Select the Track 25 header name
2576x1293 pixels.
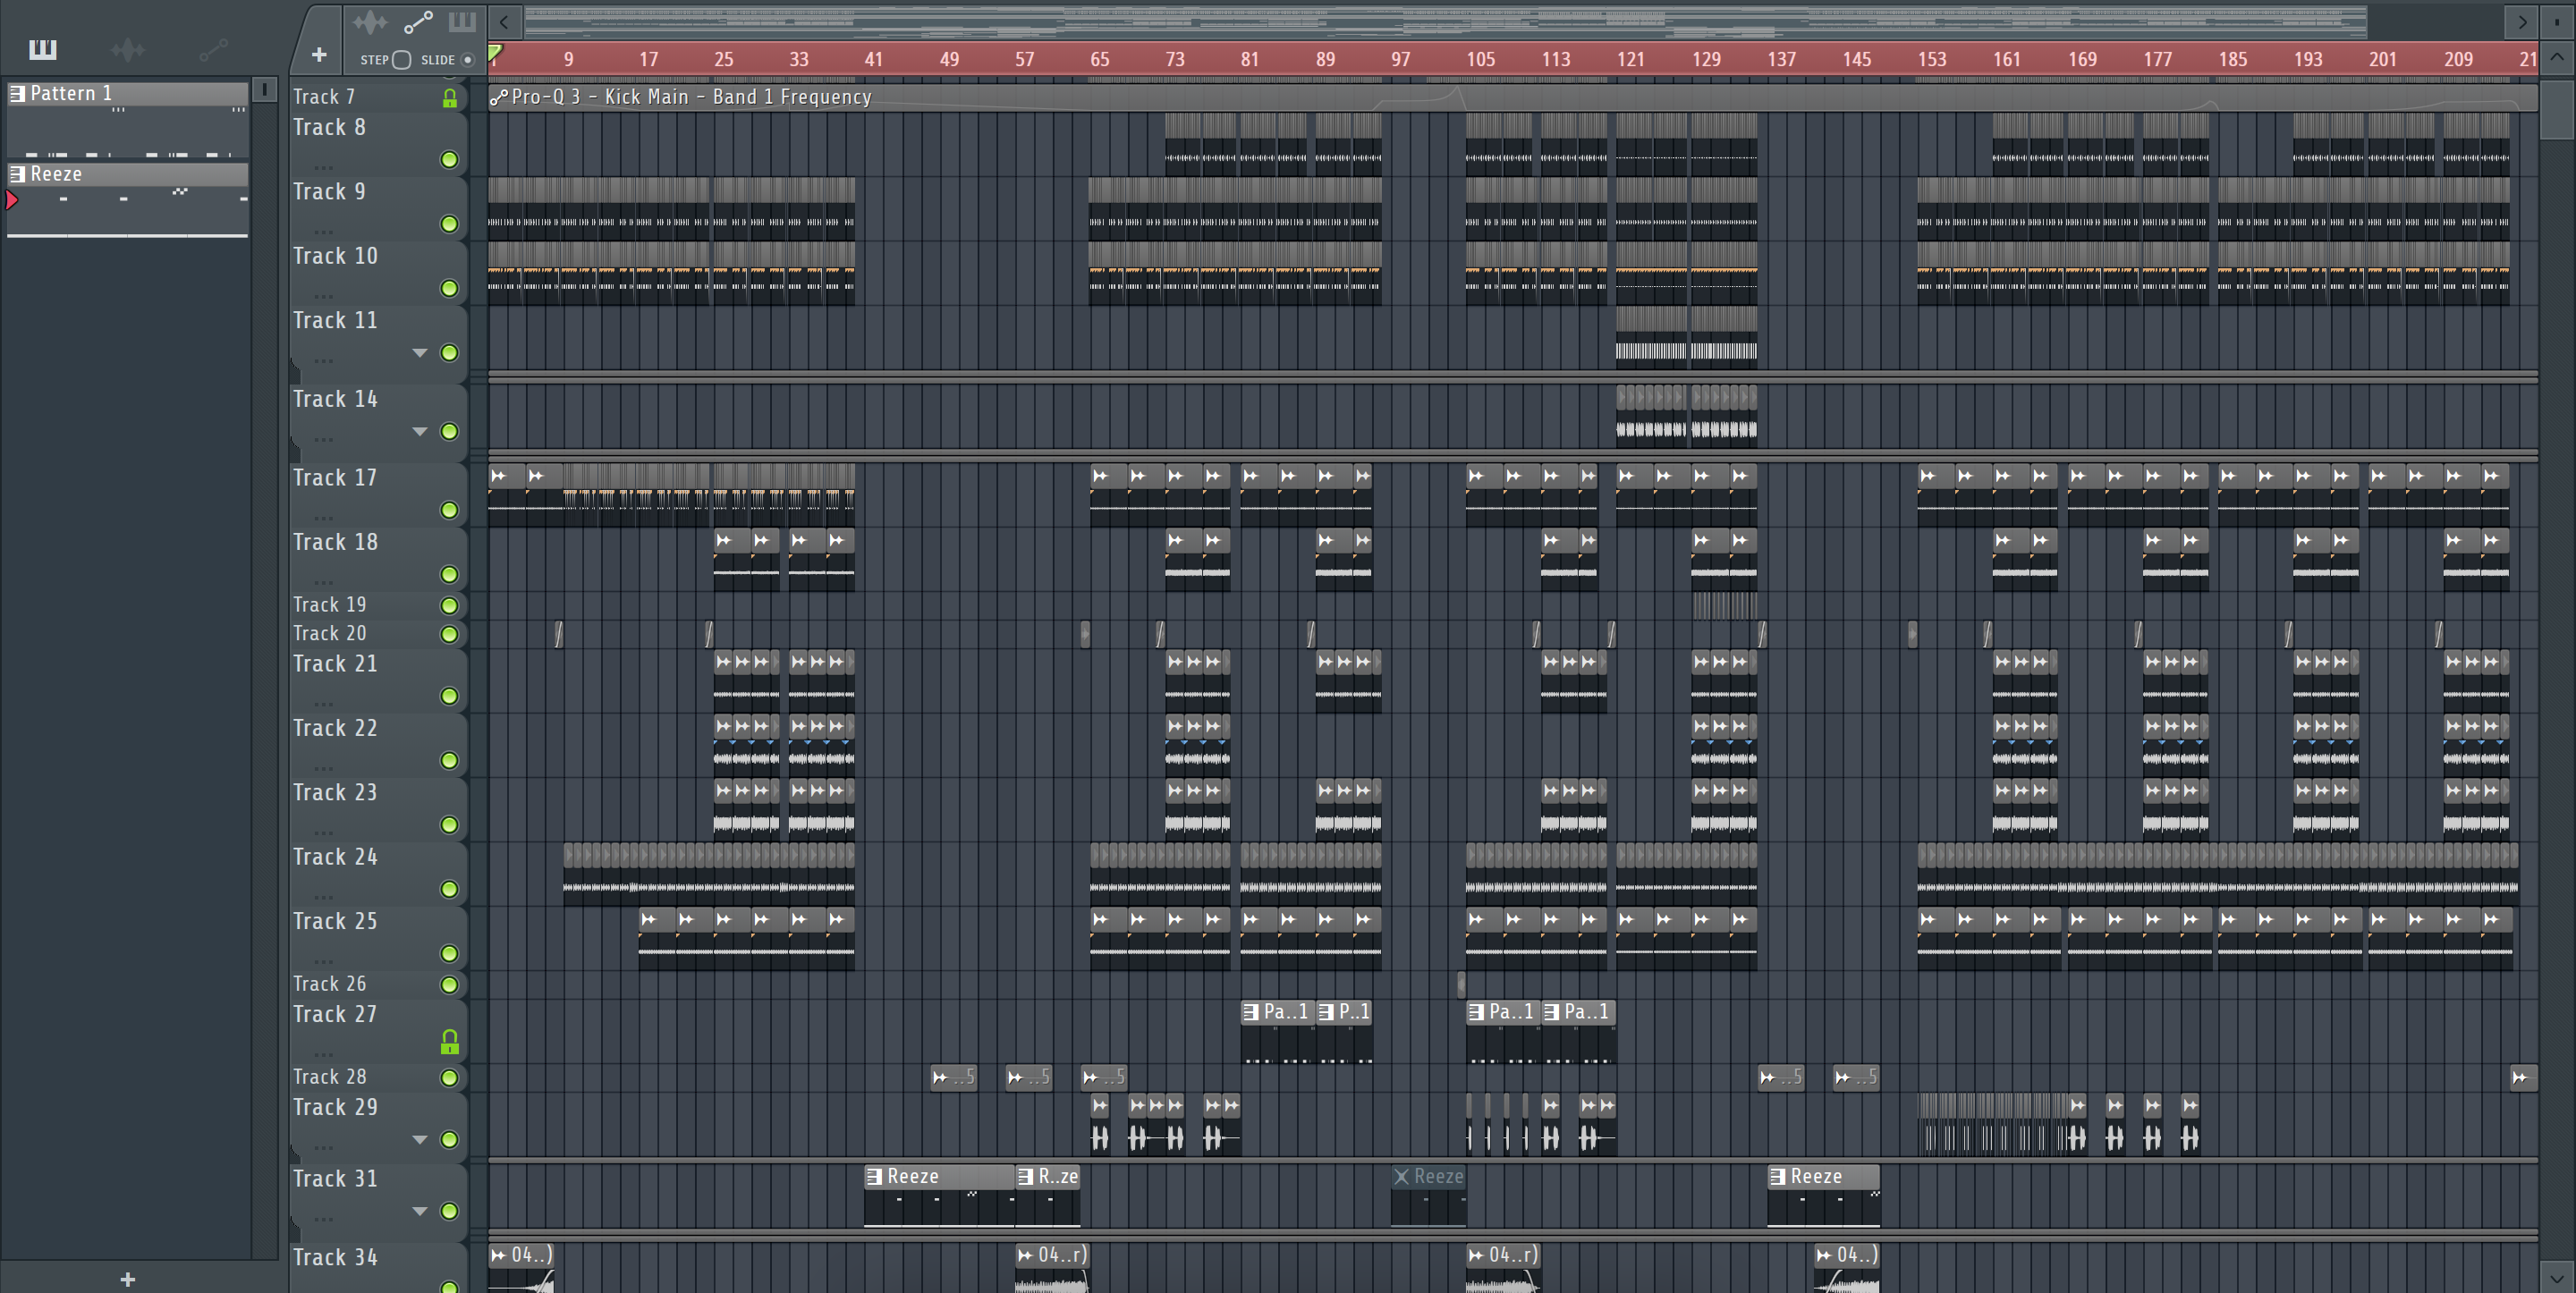[x=335, y=921]
